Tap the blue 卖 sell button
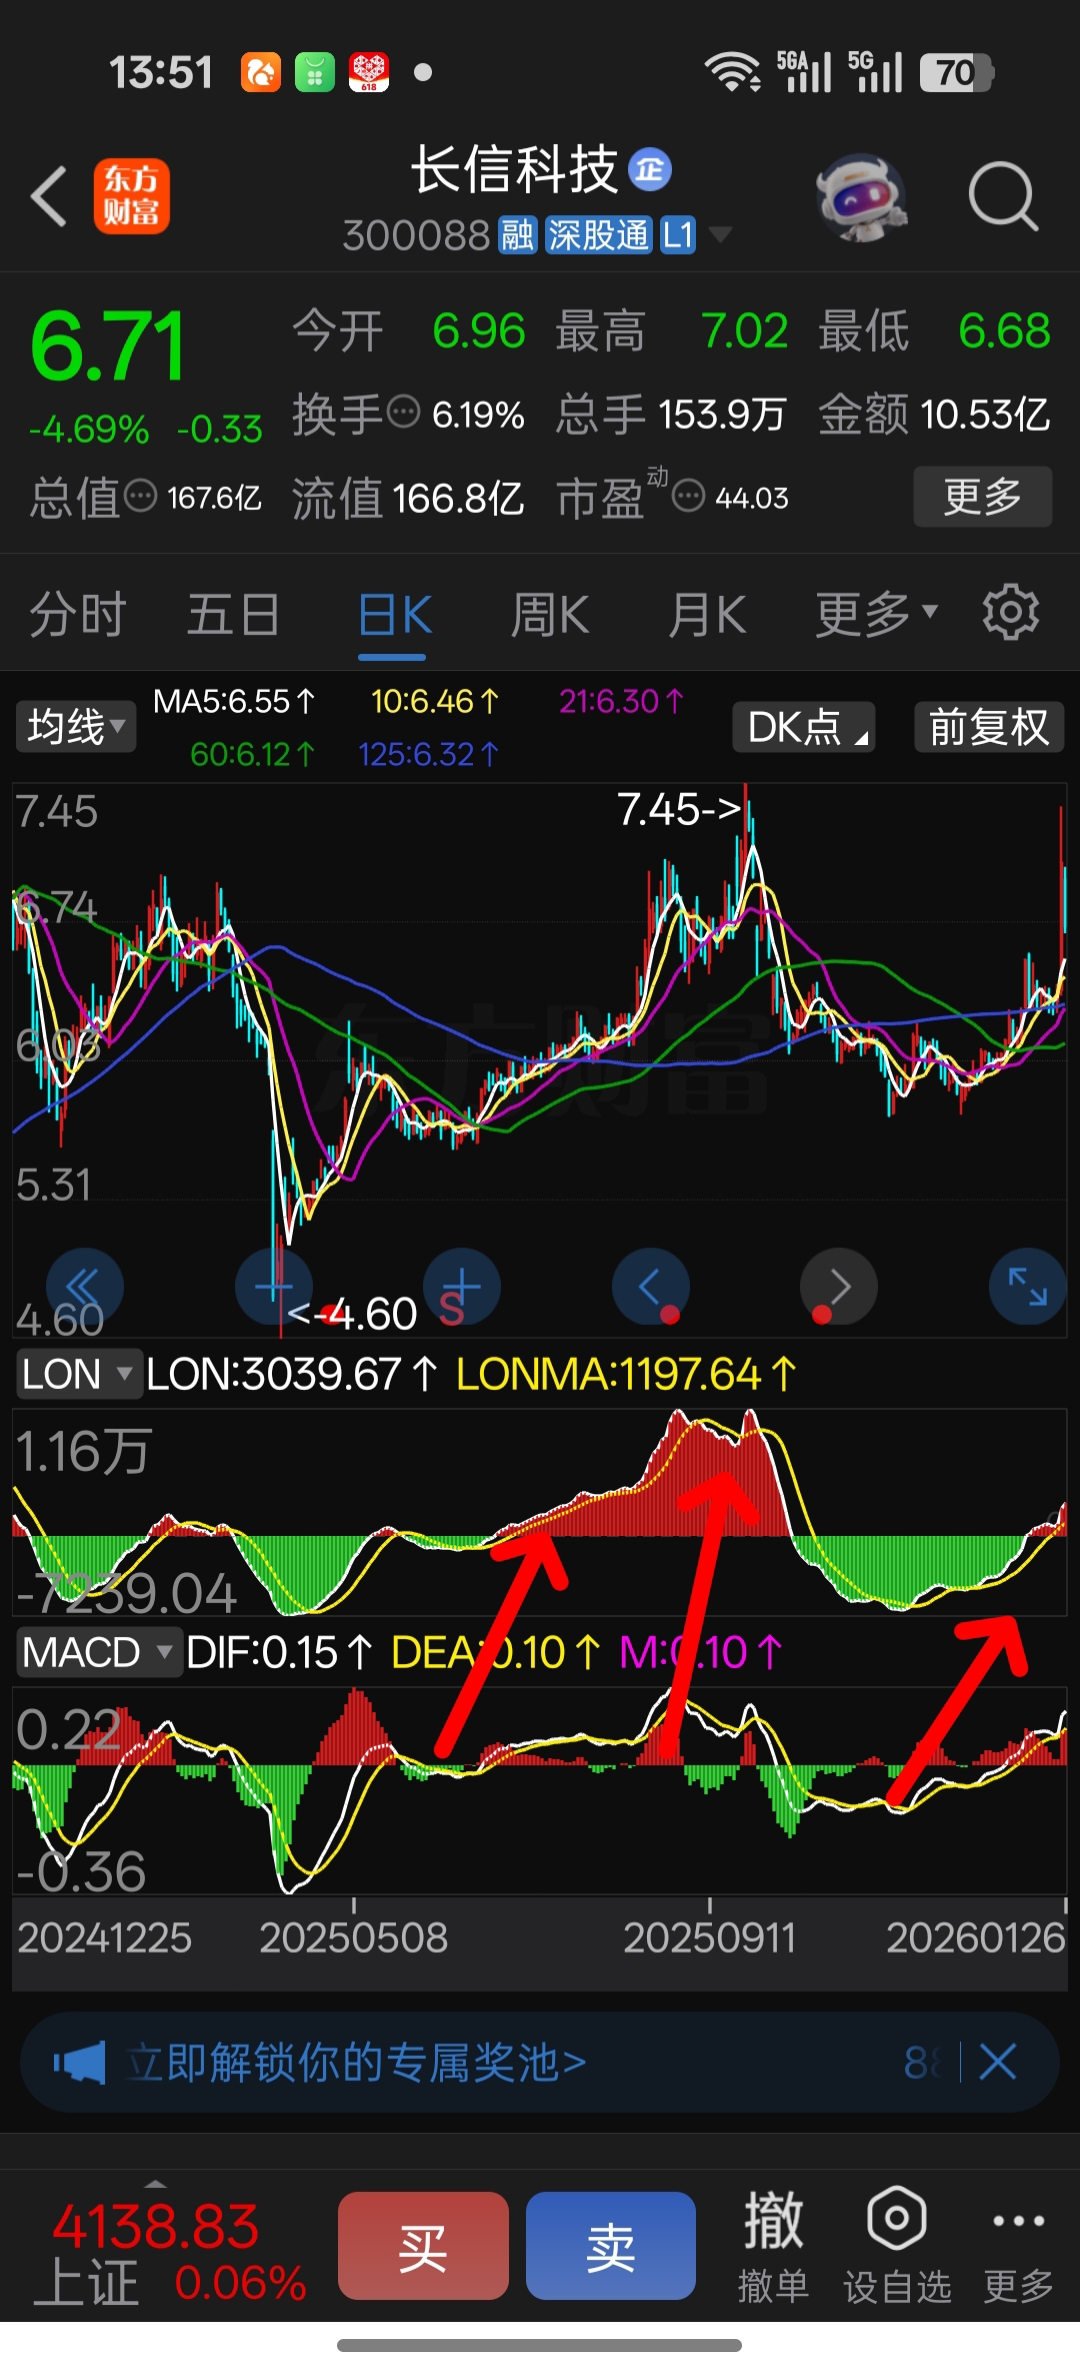The width and height of the screenshot is (1080, 2376). coord(611,2246)
